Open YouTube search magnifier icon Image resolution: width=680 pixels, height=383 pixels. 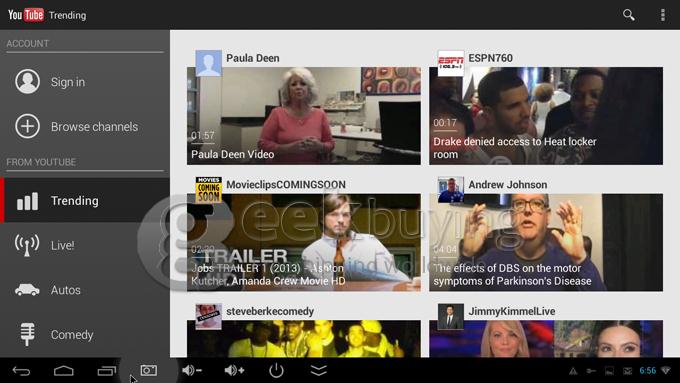[x=628, y=15]
